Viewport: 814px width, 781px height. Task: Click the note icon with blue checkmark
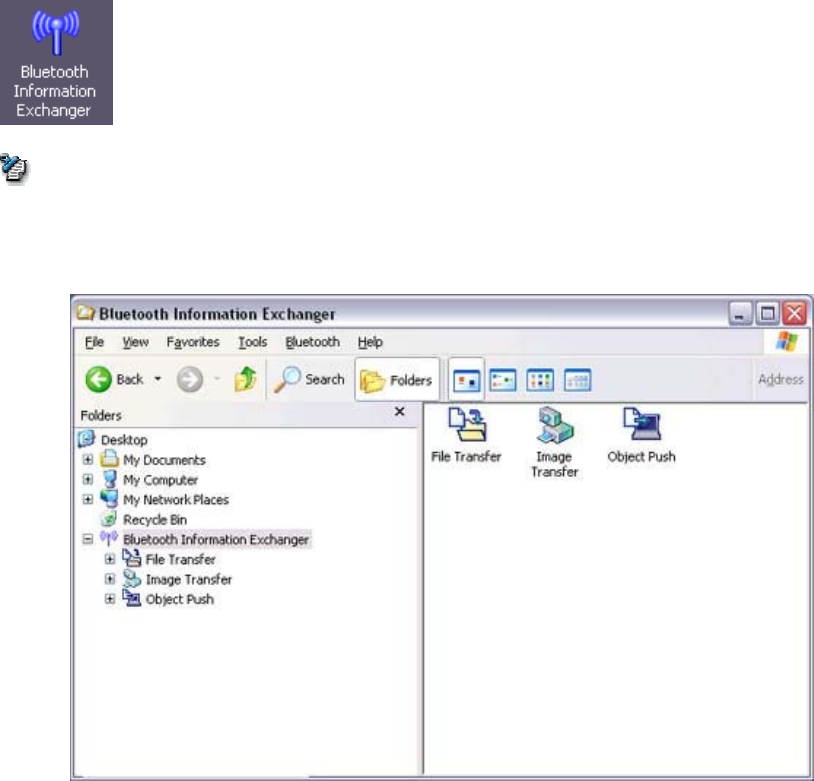(x=14, y=169)
